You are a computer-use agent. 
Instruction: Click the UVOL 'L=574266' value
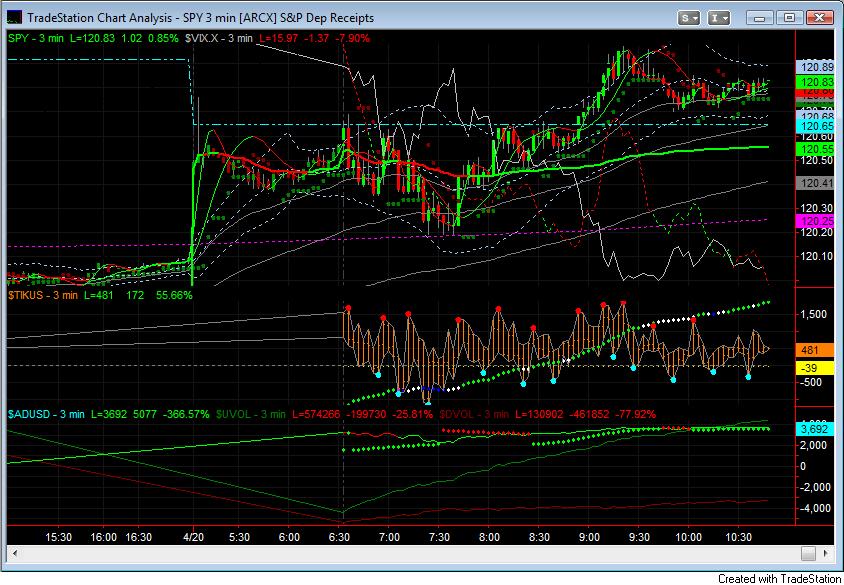click(x=317, y=414)
